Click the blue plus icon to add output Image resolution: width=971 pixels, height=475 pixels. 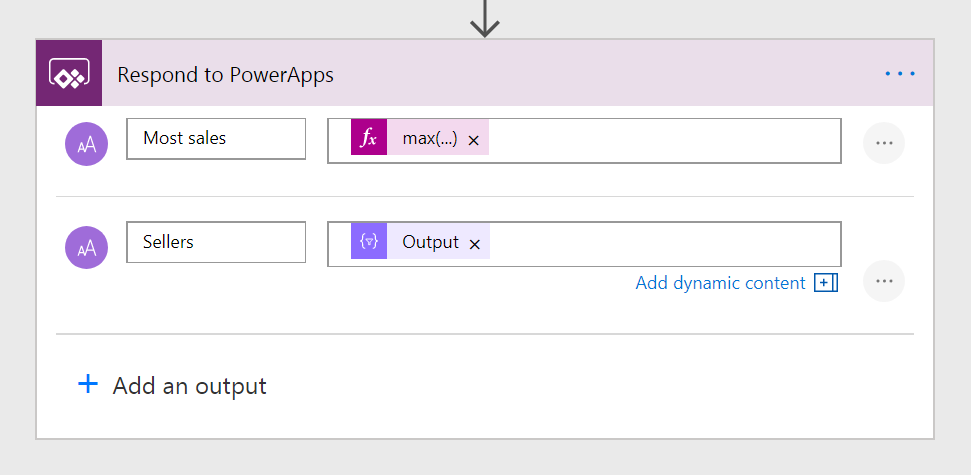coord(88,384)
